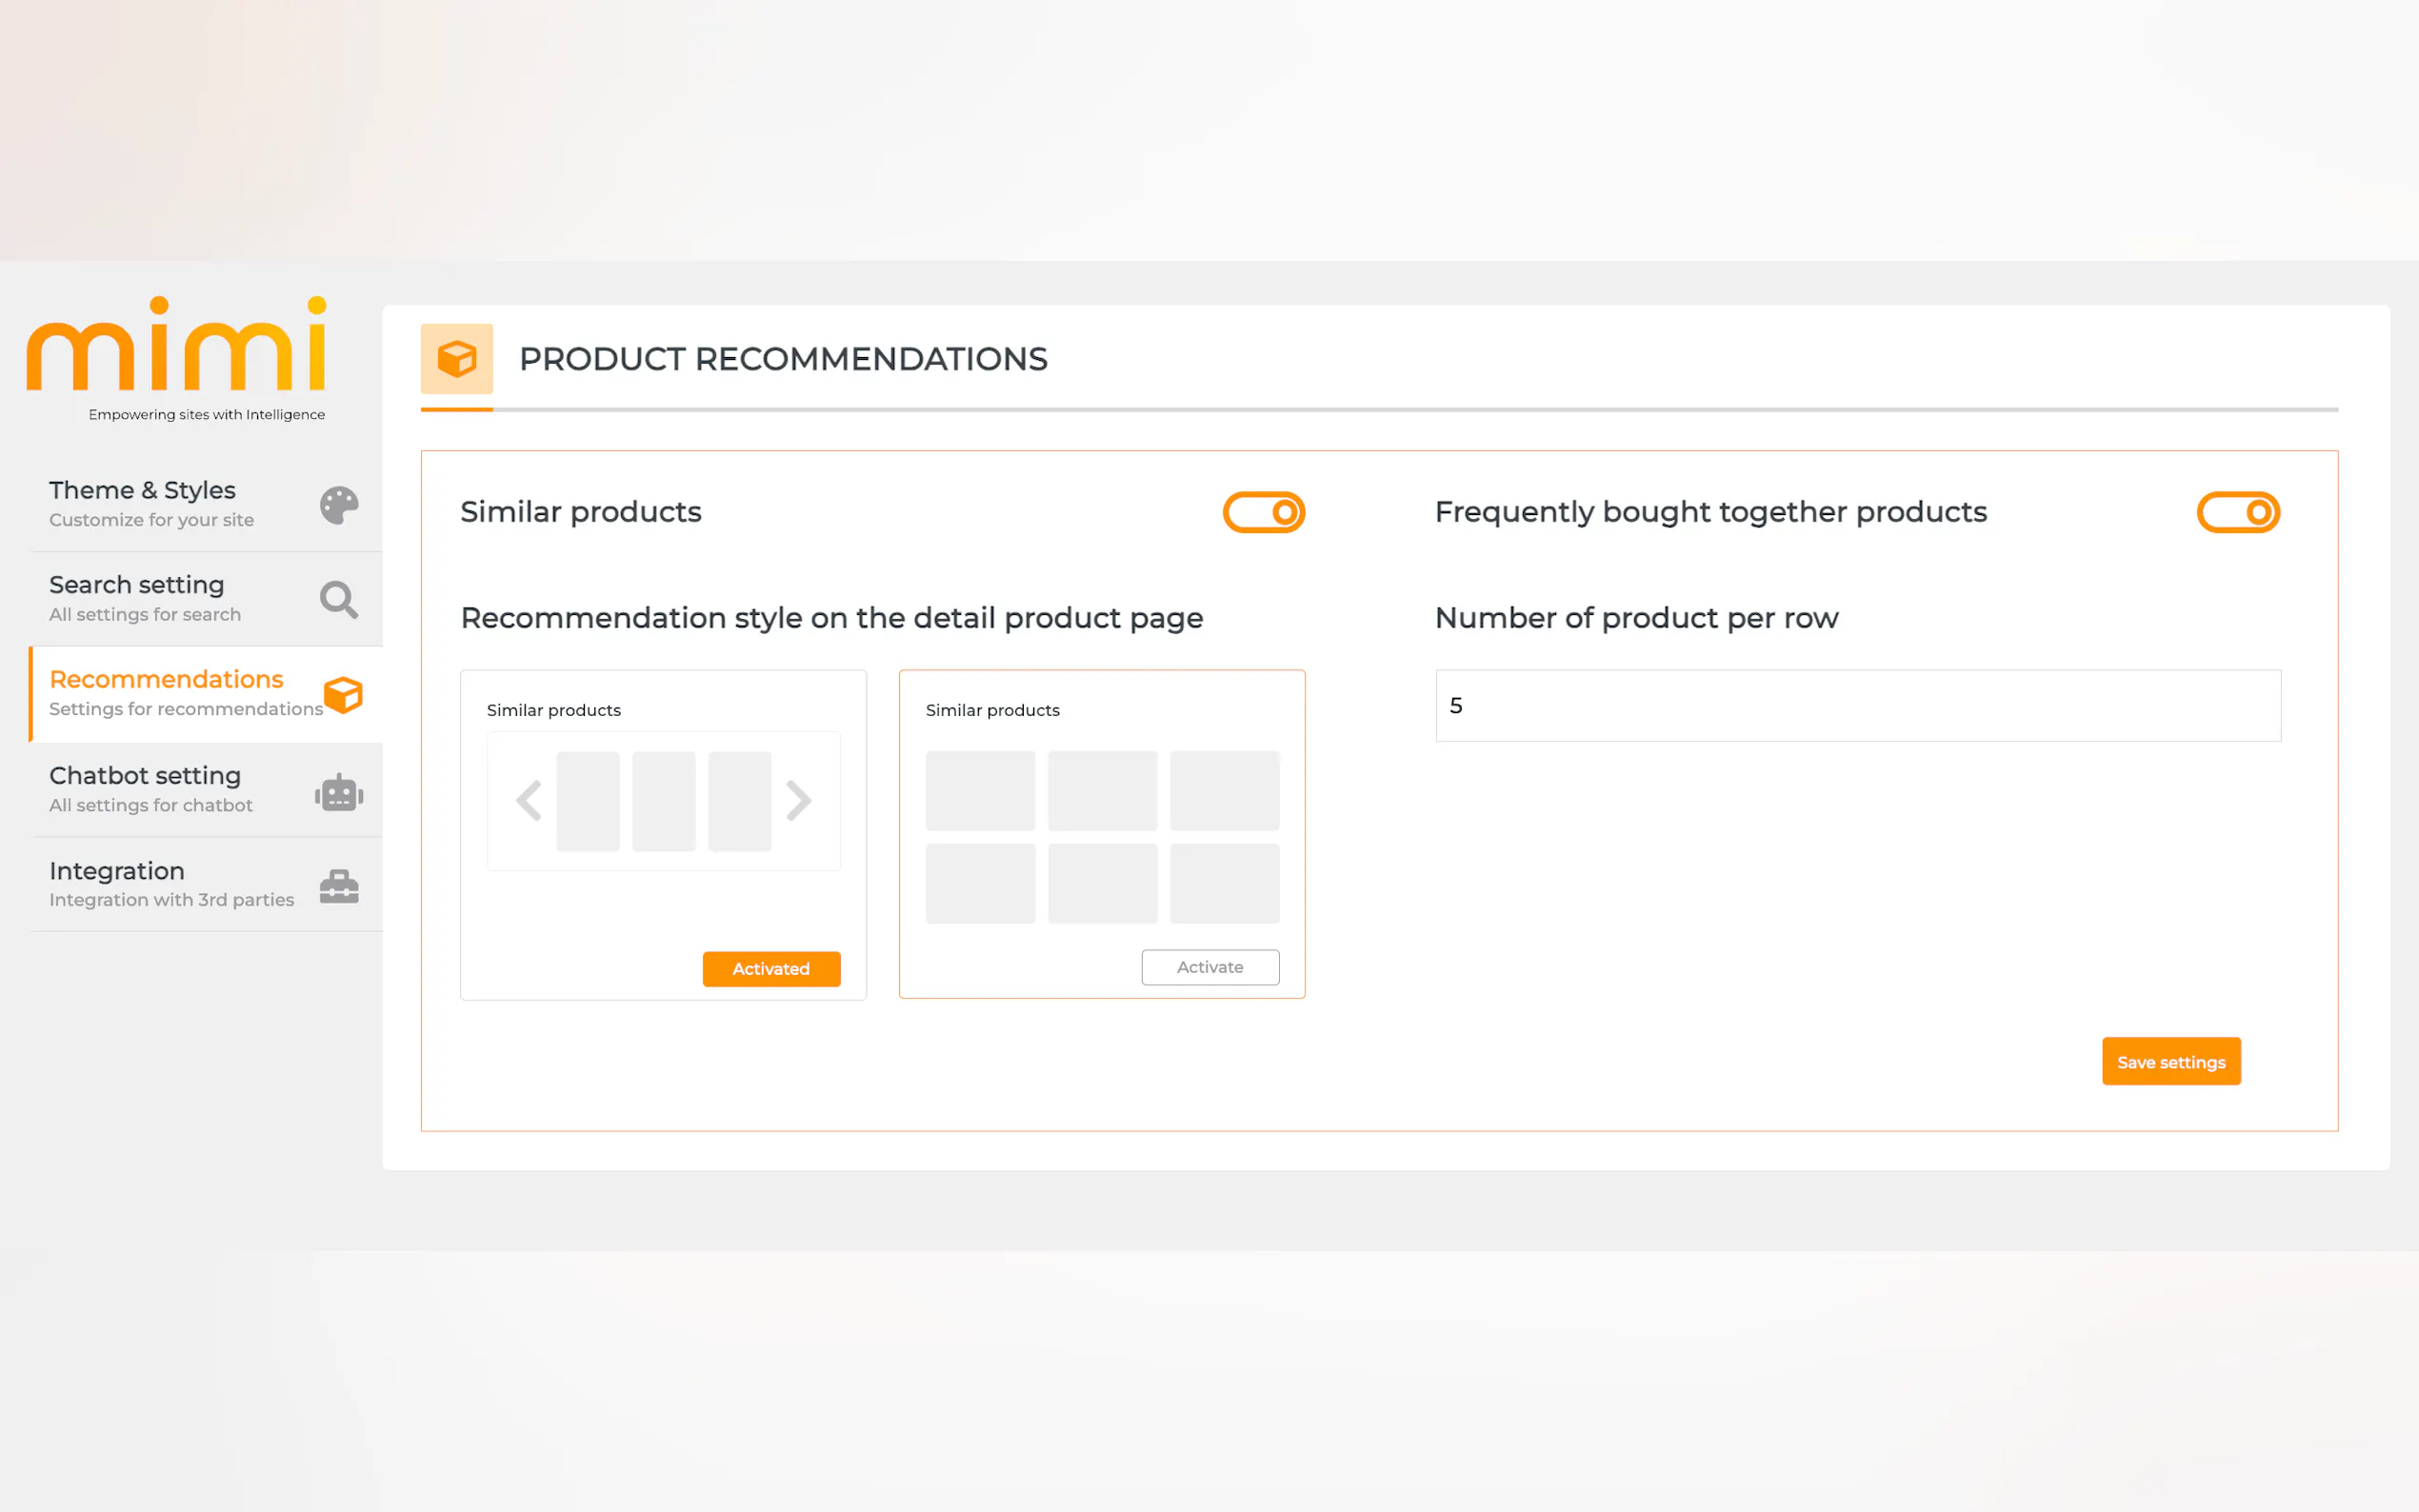
Task: Click the carousel preview left arrow
Action: pyautogui.click(x=529, y=800)
